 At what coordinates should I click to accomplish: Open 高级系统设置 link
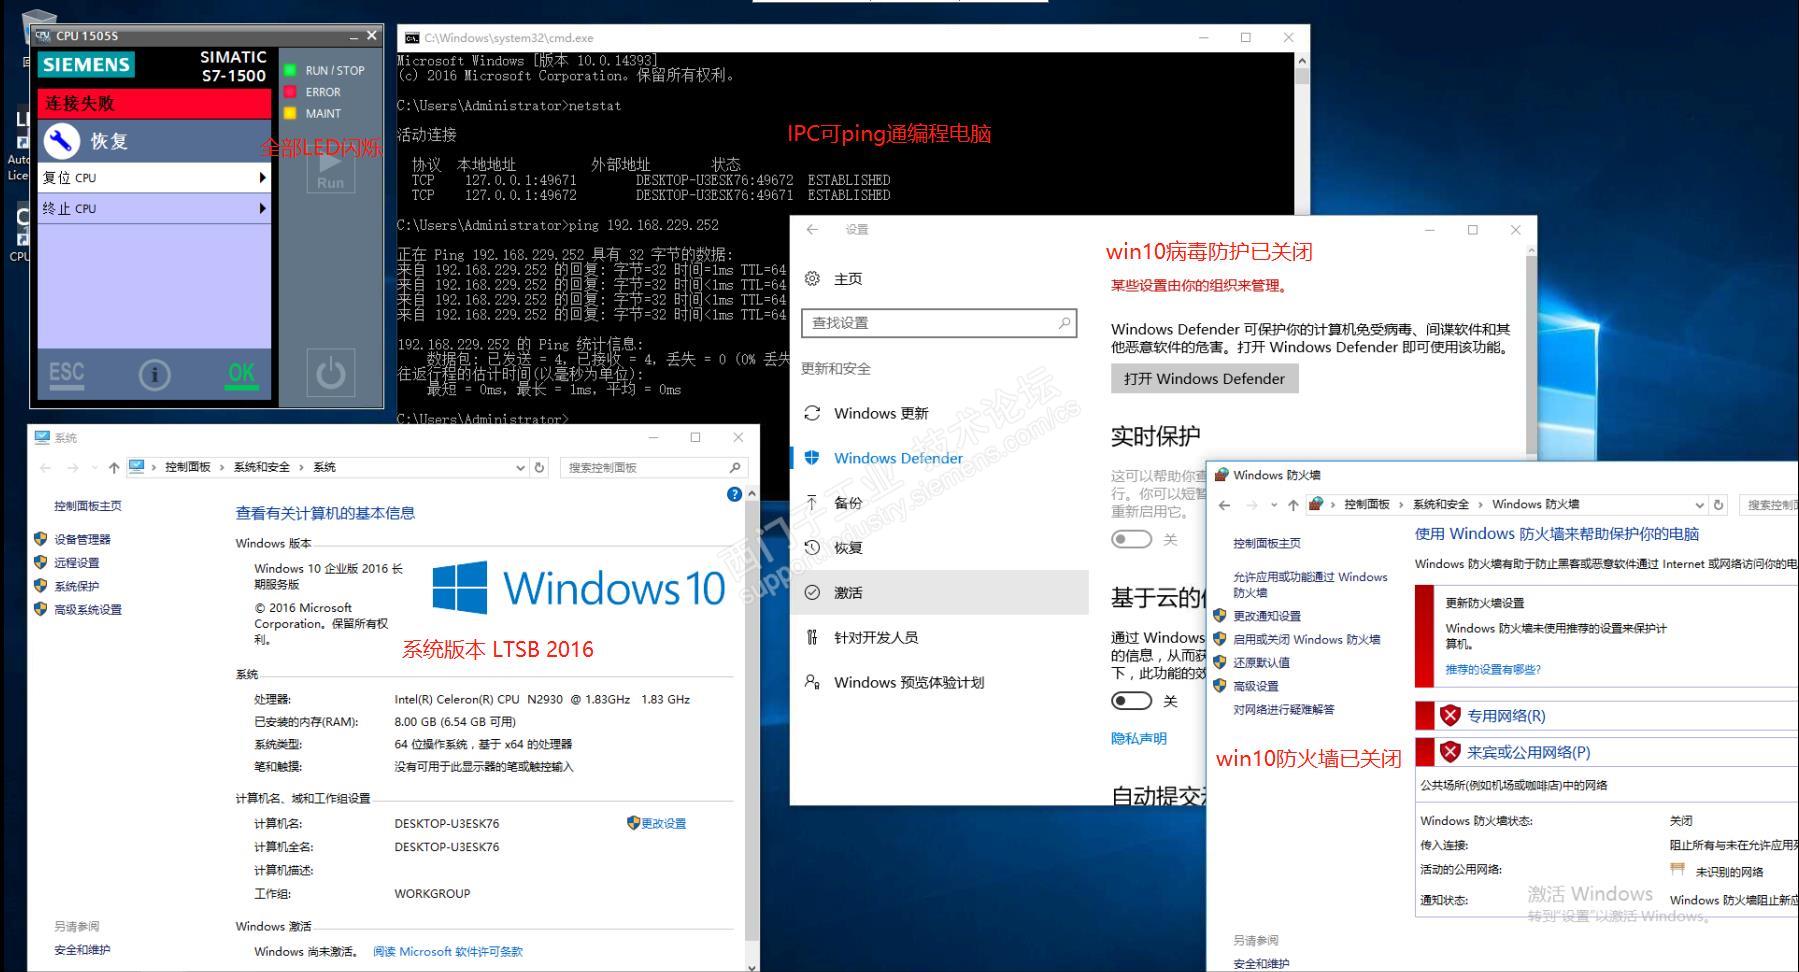[x=88, y=609]
